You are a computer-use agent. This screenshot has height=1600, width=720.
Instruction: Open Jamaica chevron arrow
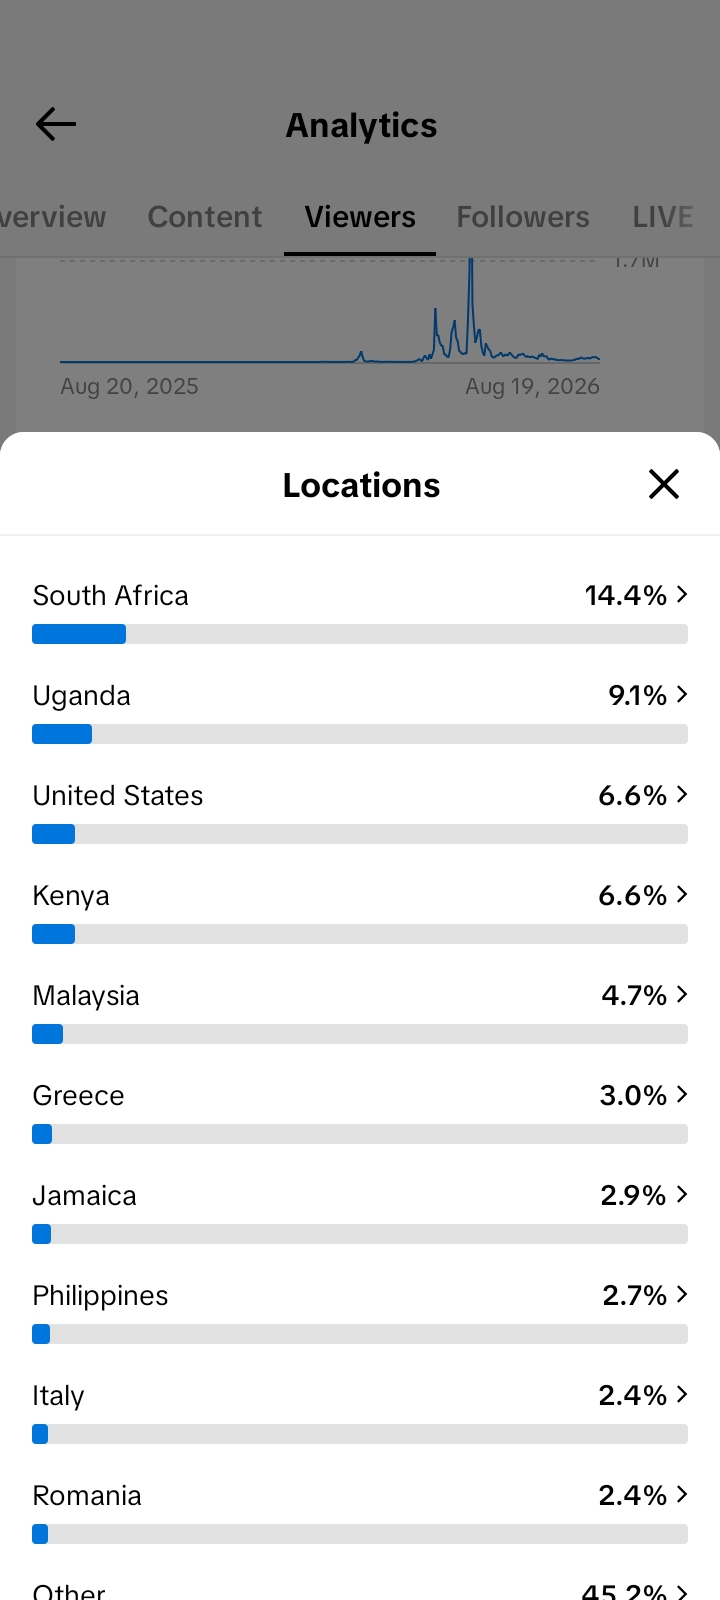pos(682,1194)
